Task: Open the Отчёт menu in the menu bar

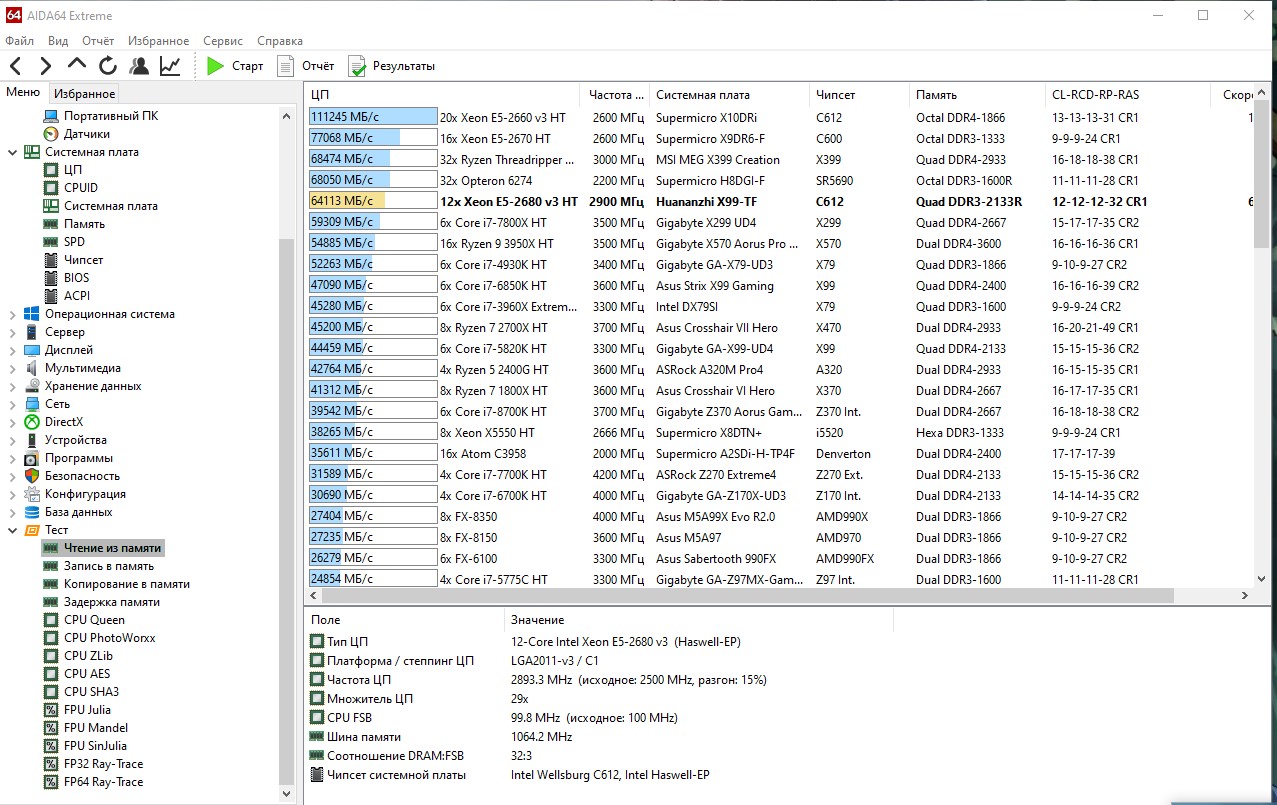Action: pos(98,41)
